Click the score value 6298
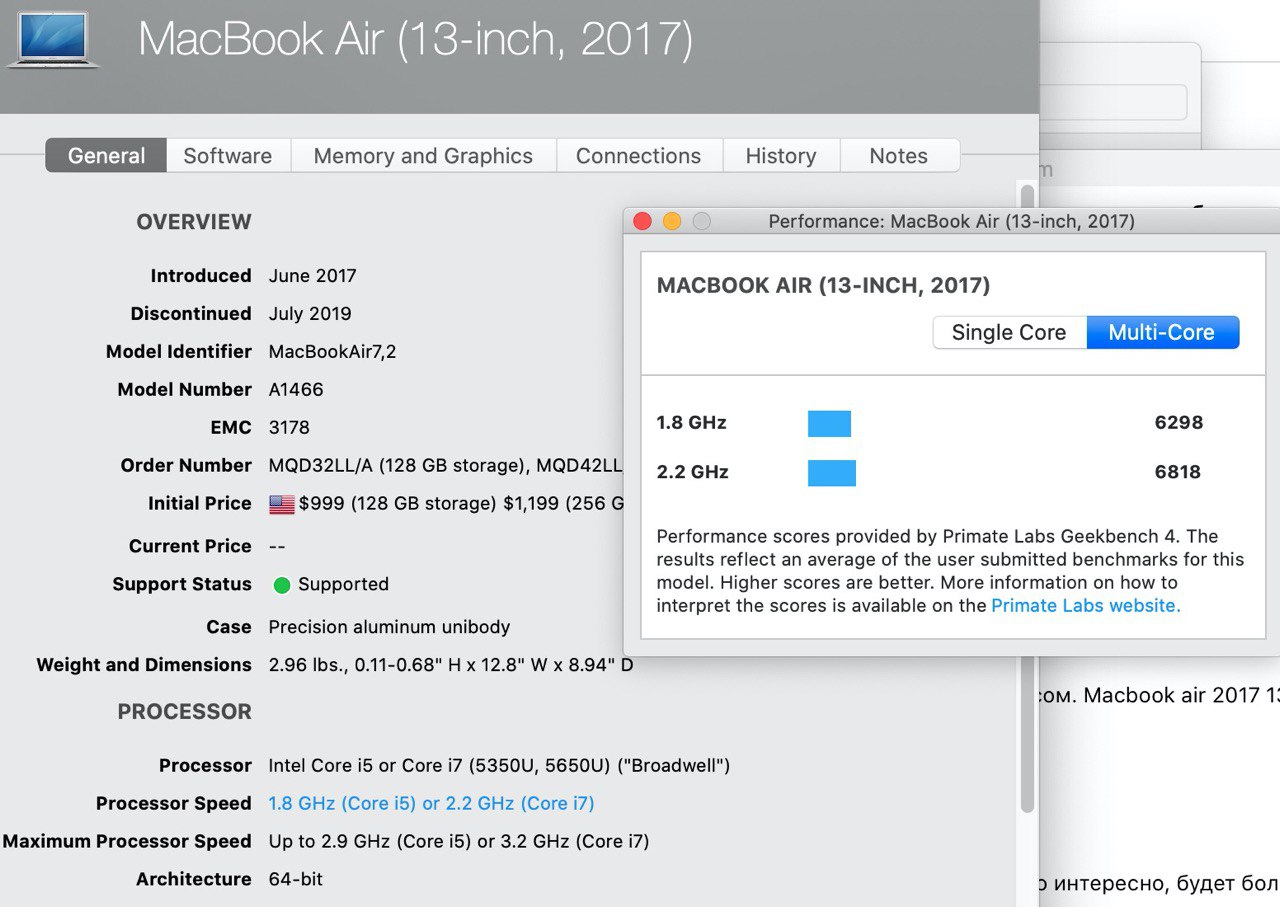Image resolution: width=1280 pixels, height=907 pixels. [x=1179, y=423]
